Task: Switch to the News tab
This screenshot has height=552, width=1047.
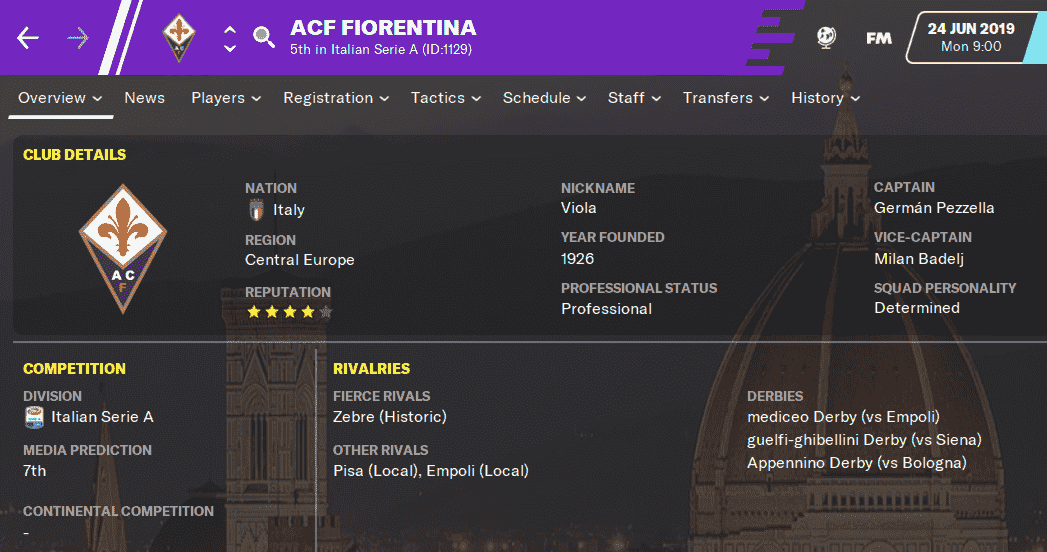Action: (145, 98)
